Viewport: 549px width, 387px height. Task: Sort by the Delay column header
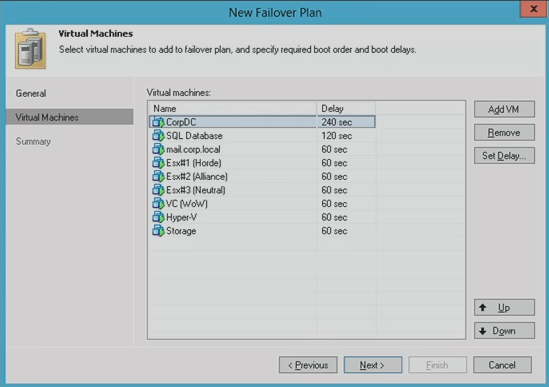coord(346,109)
